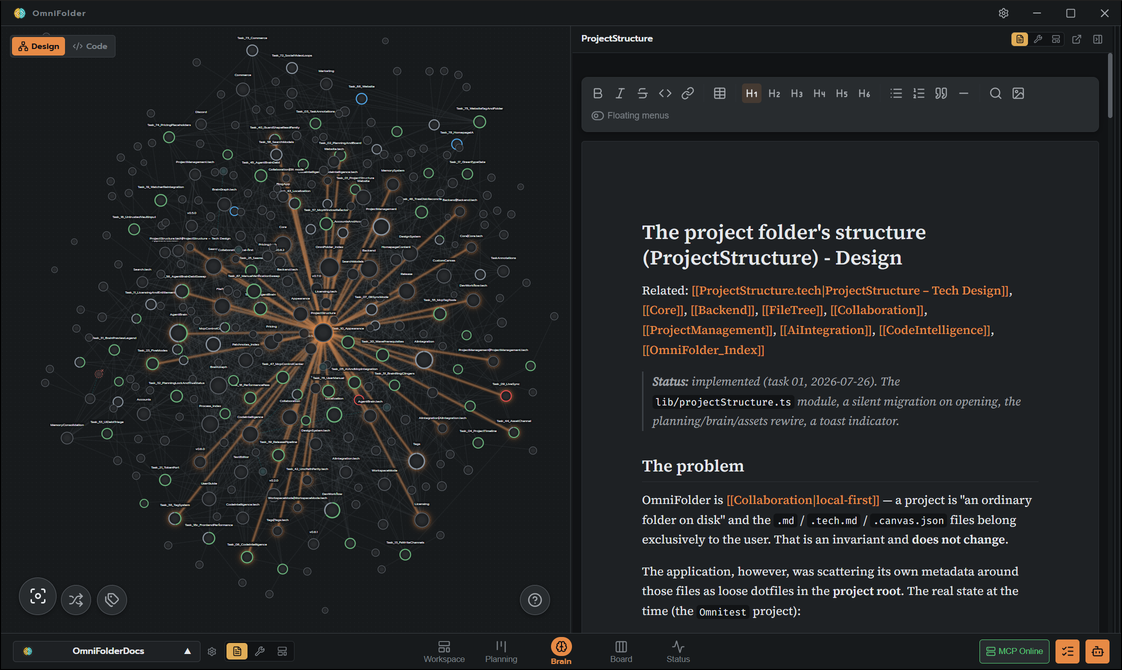Expand the OmniFolderDocs project selector
Image resolution: width=1122 pixels, height=670 pixels.
tap(107, 651)
